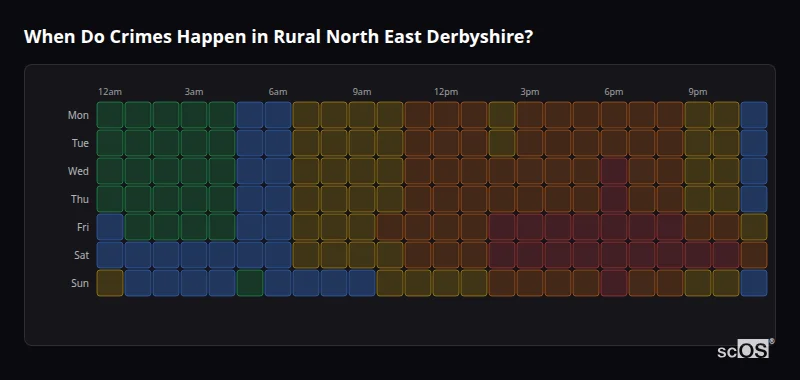Select the Friday 6am blue cell
The height and width of the screenshot is (380, 800).
278,227
